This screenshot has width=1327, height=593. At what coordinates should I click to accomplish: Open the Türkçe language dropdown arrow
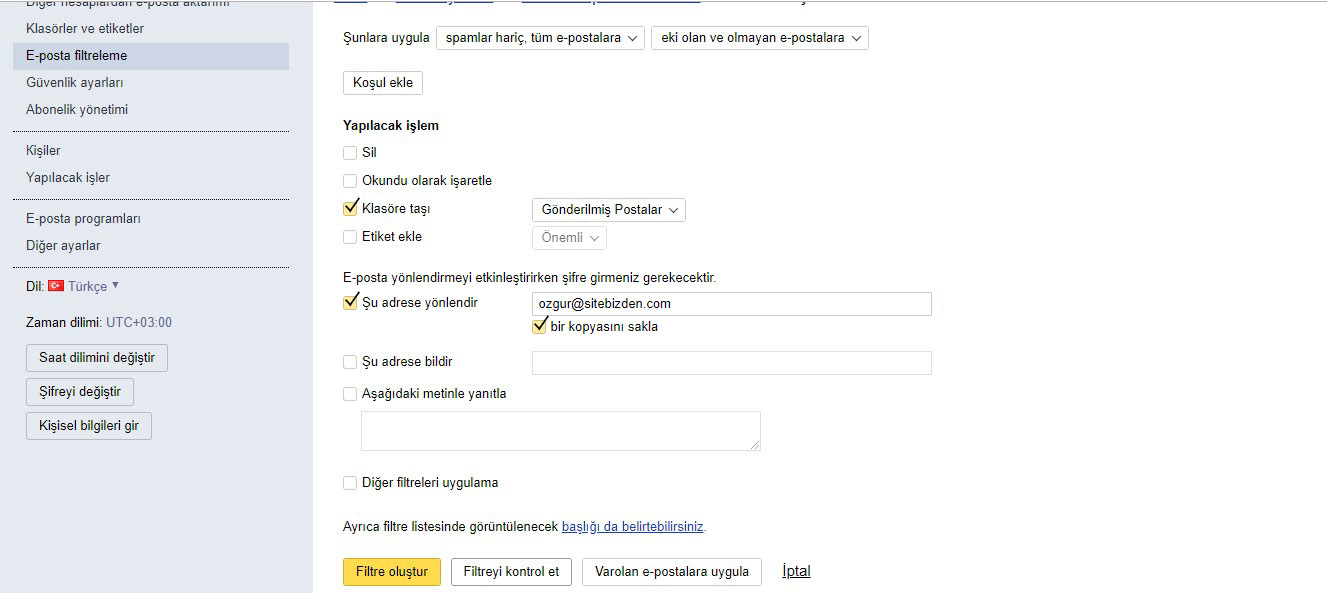click(115, 285)
